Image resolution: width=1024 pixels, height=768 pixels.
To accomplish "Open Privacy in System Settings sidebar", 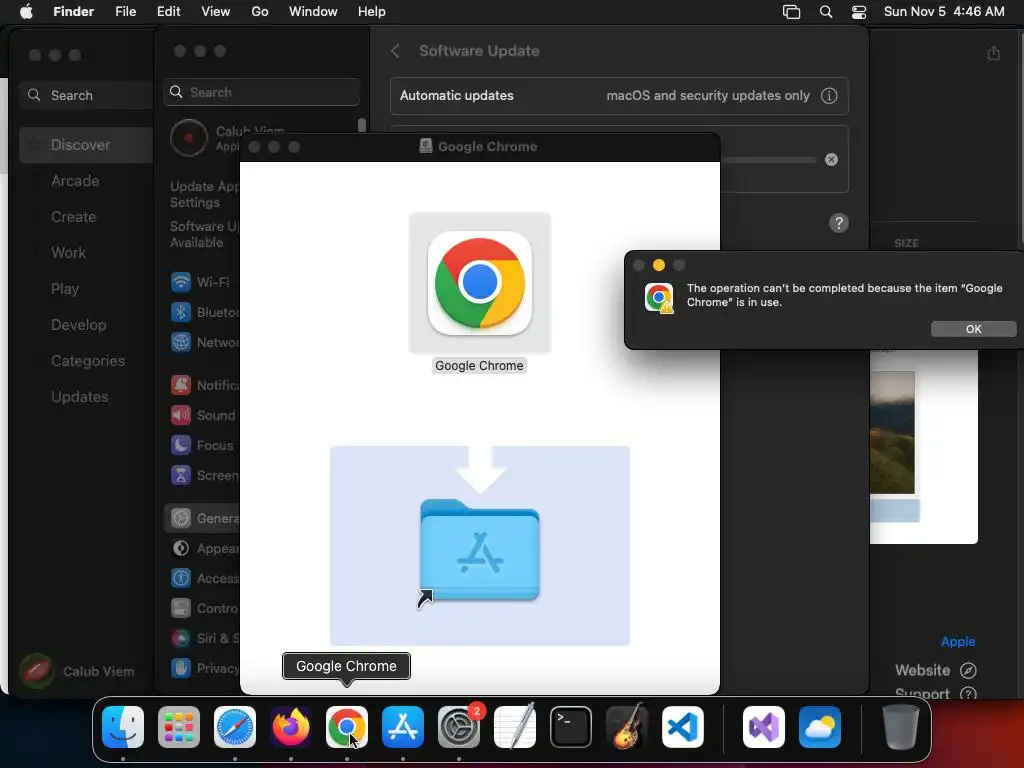I will (x=202, y=669).
